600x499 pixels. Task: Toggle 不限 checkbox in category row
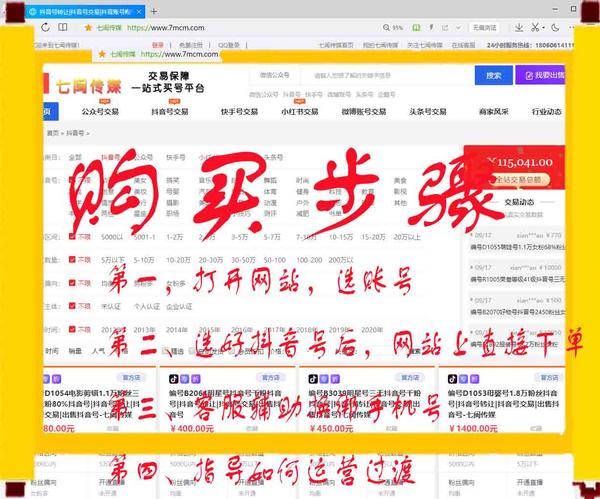(72, 180)
